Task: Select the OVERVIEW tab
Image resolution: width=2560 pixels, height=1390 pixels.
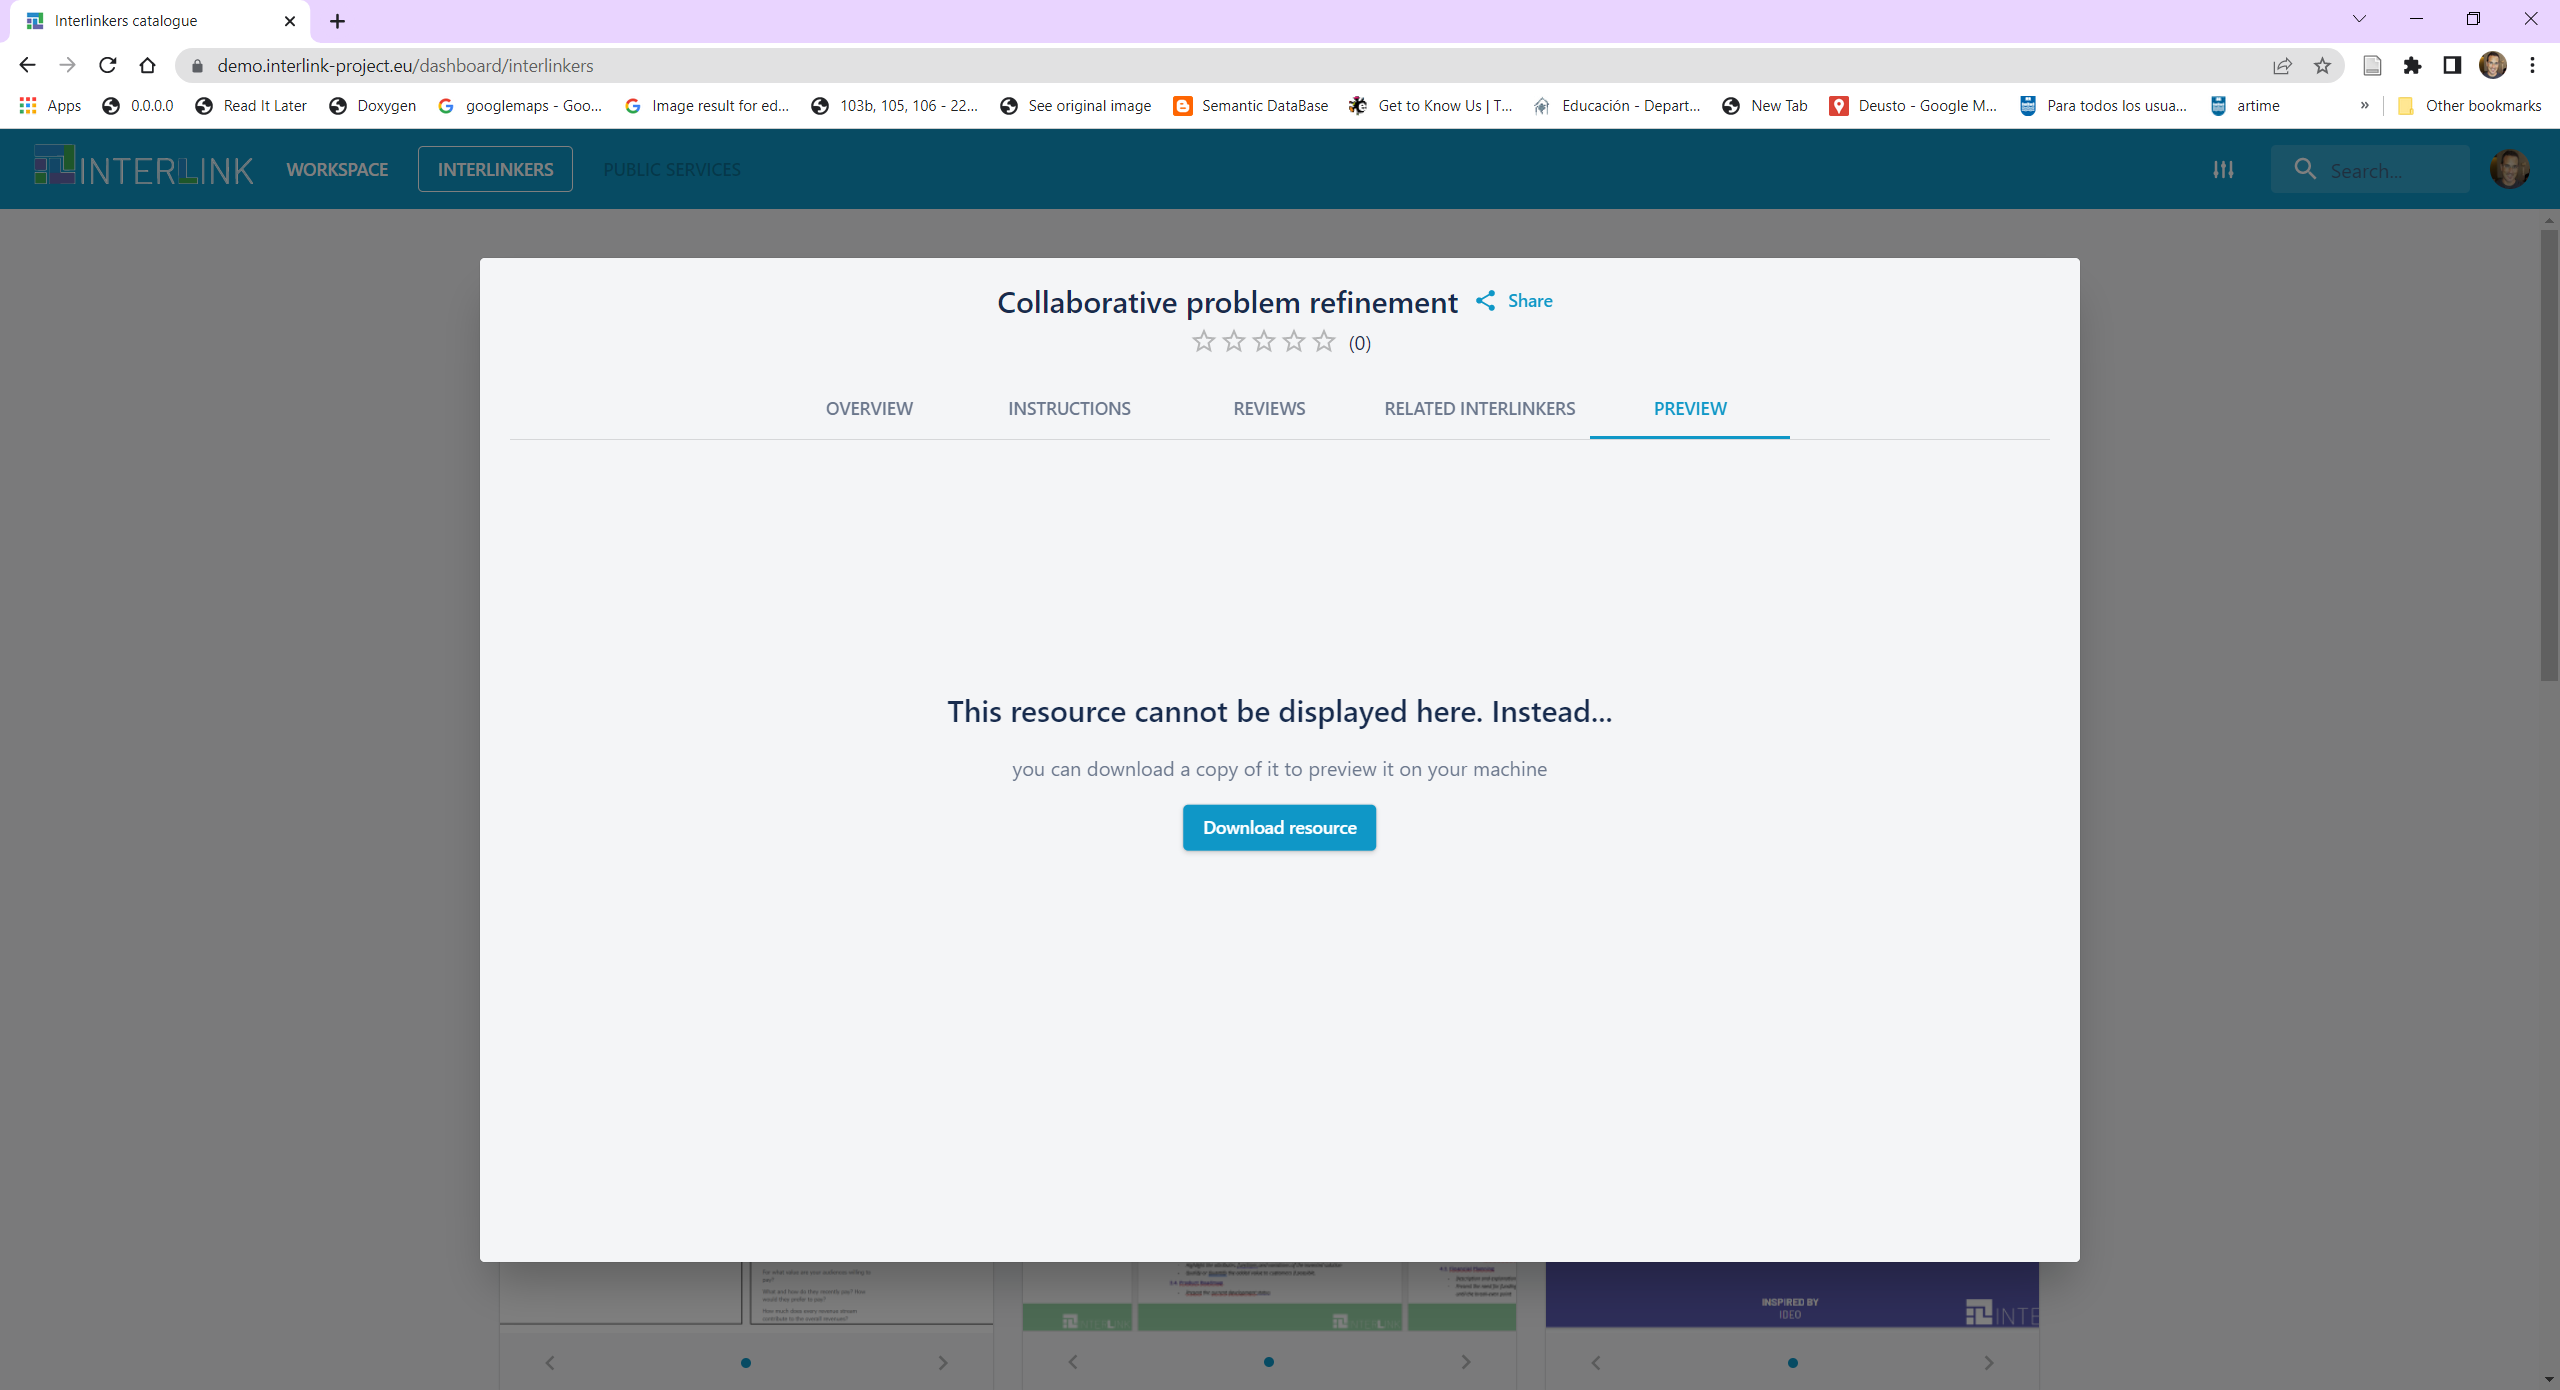Action: coord(869,409)
